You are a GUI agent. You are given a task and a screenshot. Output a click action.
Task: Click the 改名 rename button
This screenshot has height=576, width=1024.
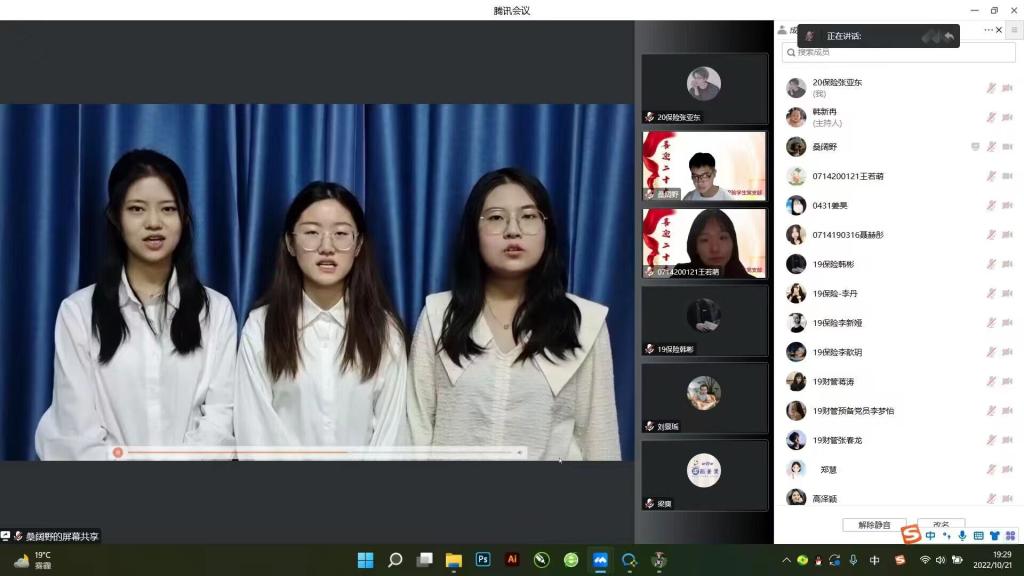(940, 524)
